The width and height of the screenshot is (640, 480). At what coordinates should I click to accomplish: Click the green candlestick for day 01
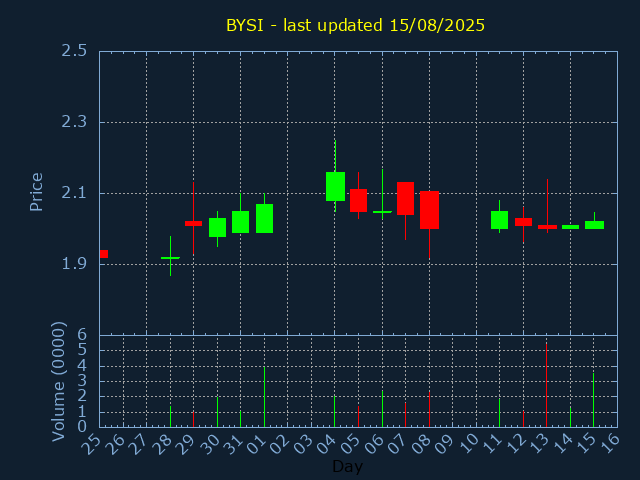tap(264, 218)
